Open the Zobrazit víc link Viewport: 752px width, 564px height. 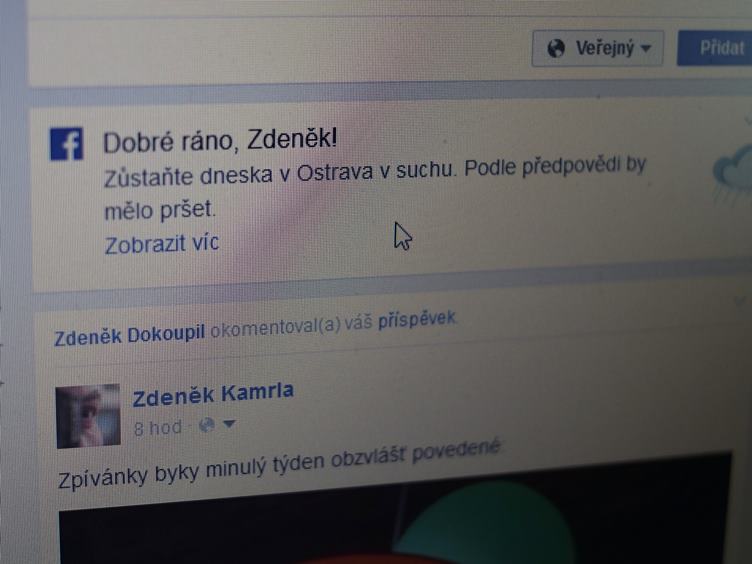162,244
